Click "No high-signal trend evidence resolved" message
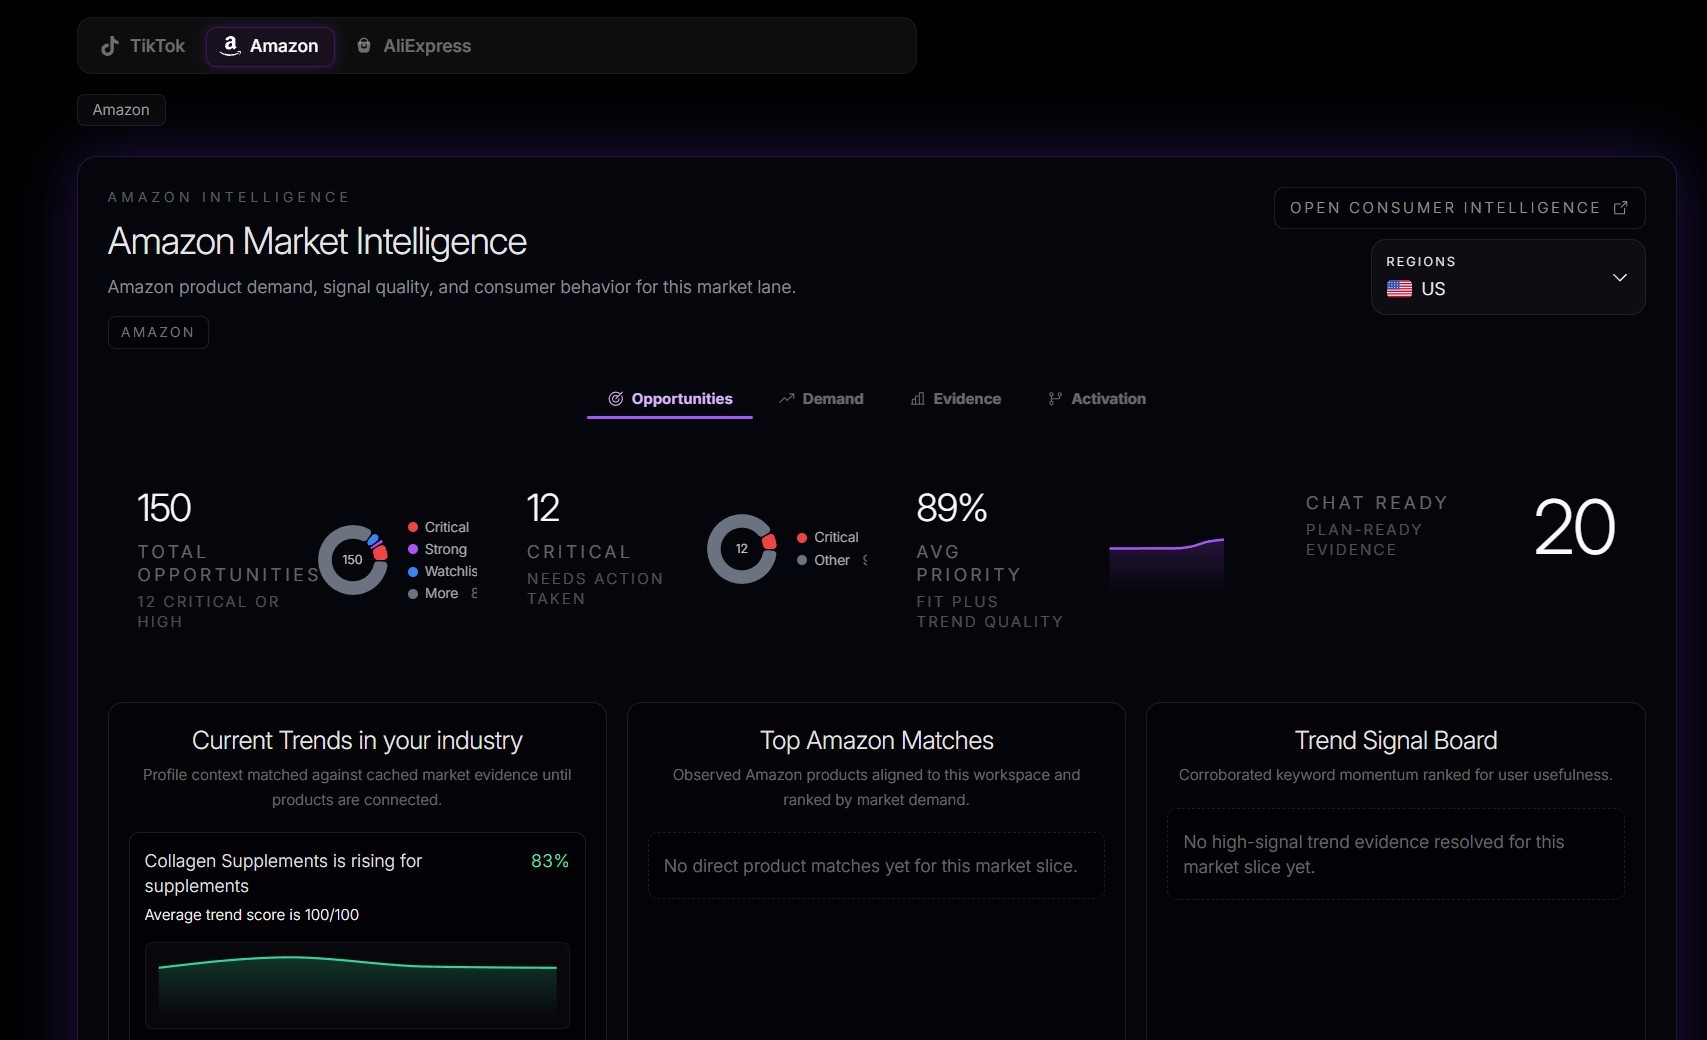 coord(1374,854)
